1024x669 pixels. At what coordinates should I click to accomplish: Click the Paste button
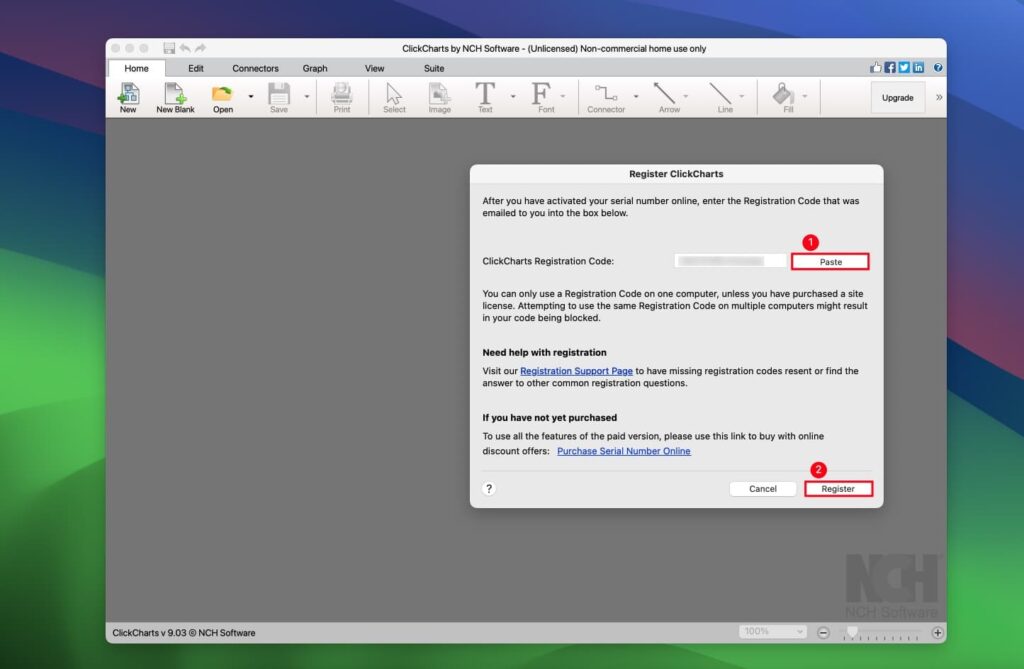coord(830,262)
